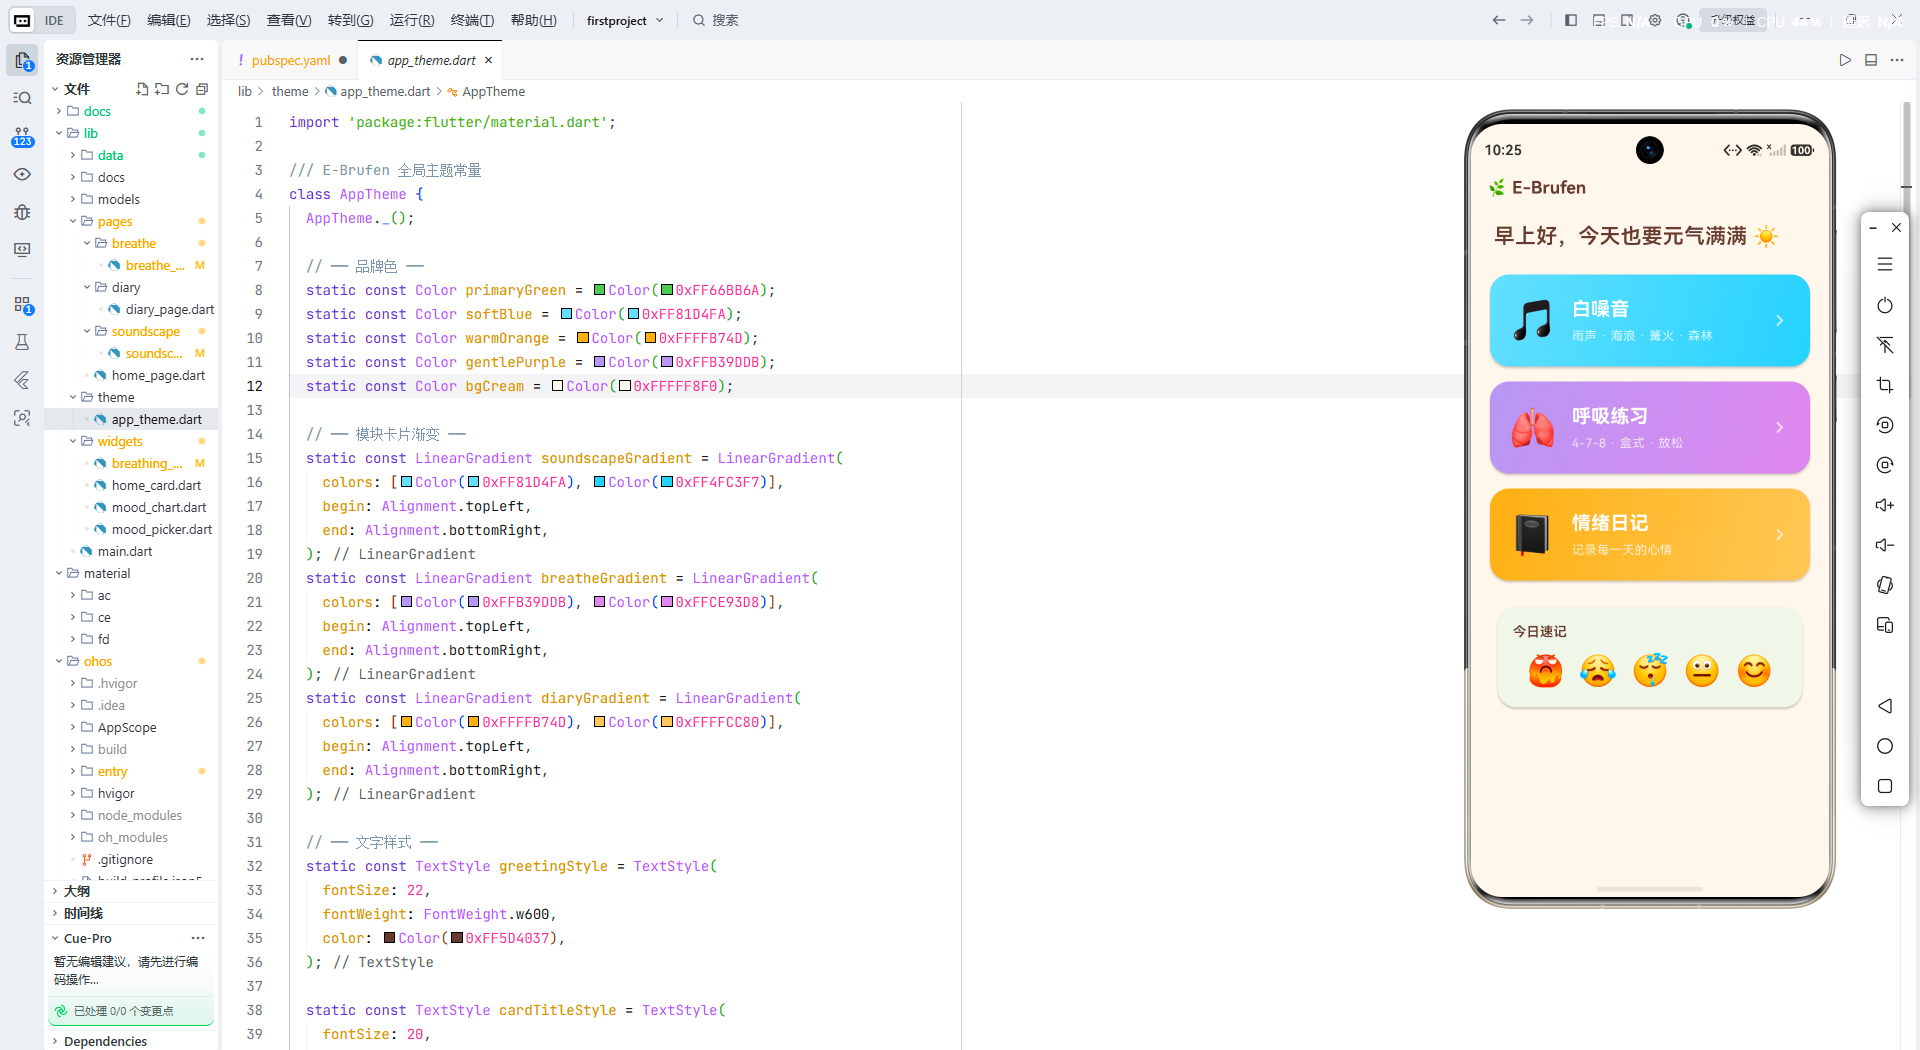Run the current Dart file
Screen dimensions: 1920x1050
point(1845,60)
